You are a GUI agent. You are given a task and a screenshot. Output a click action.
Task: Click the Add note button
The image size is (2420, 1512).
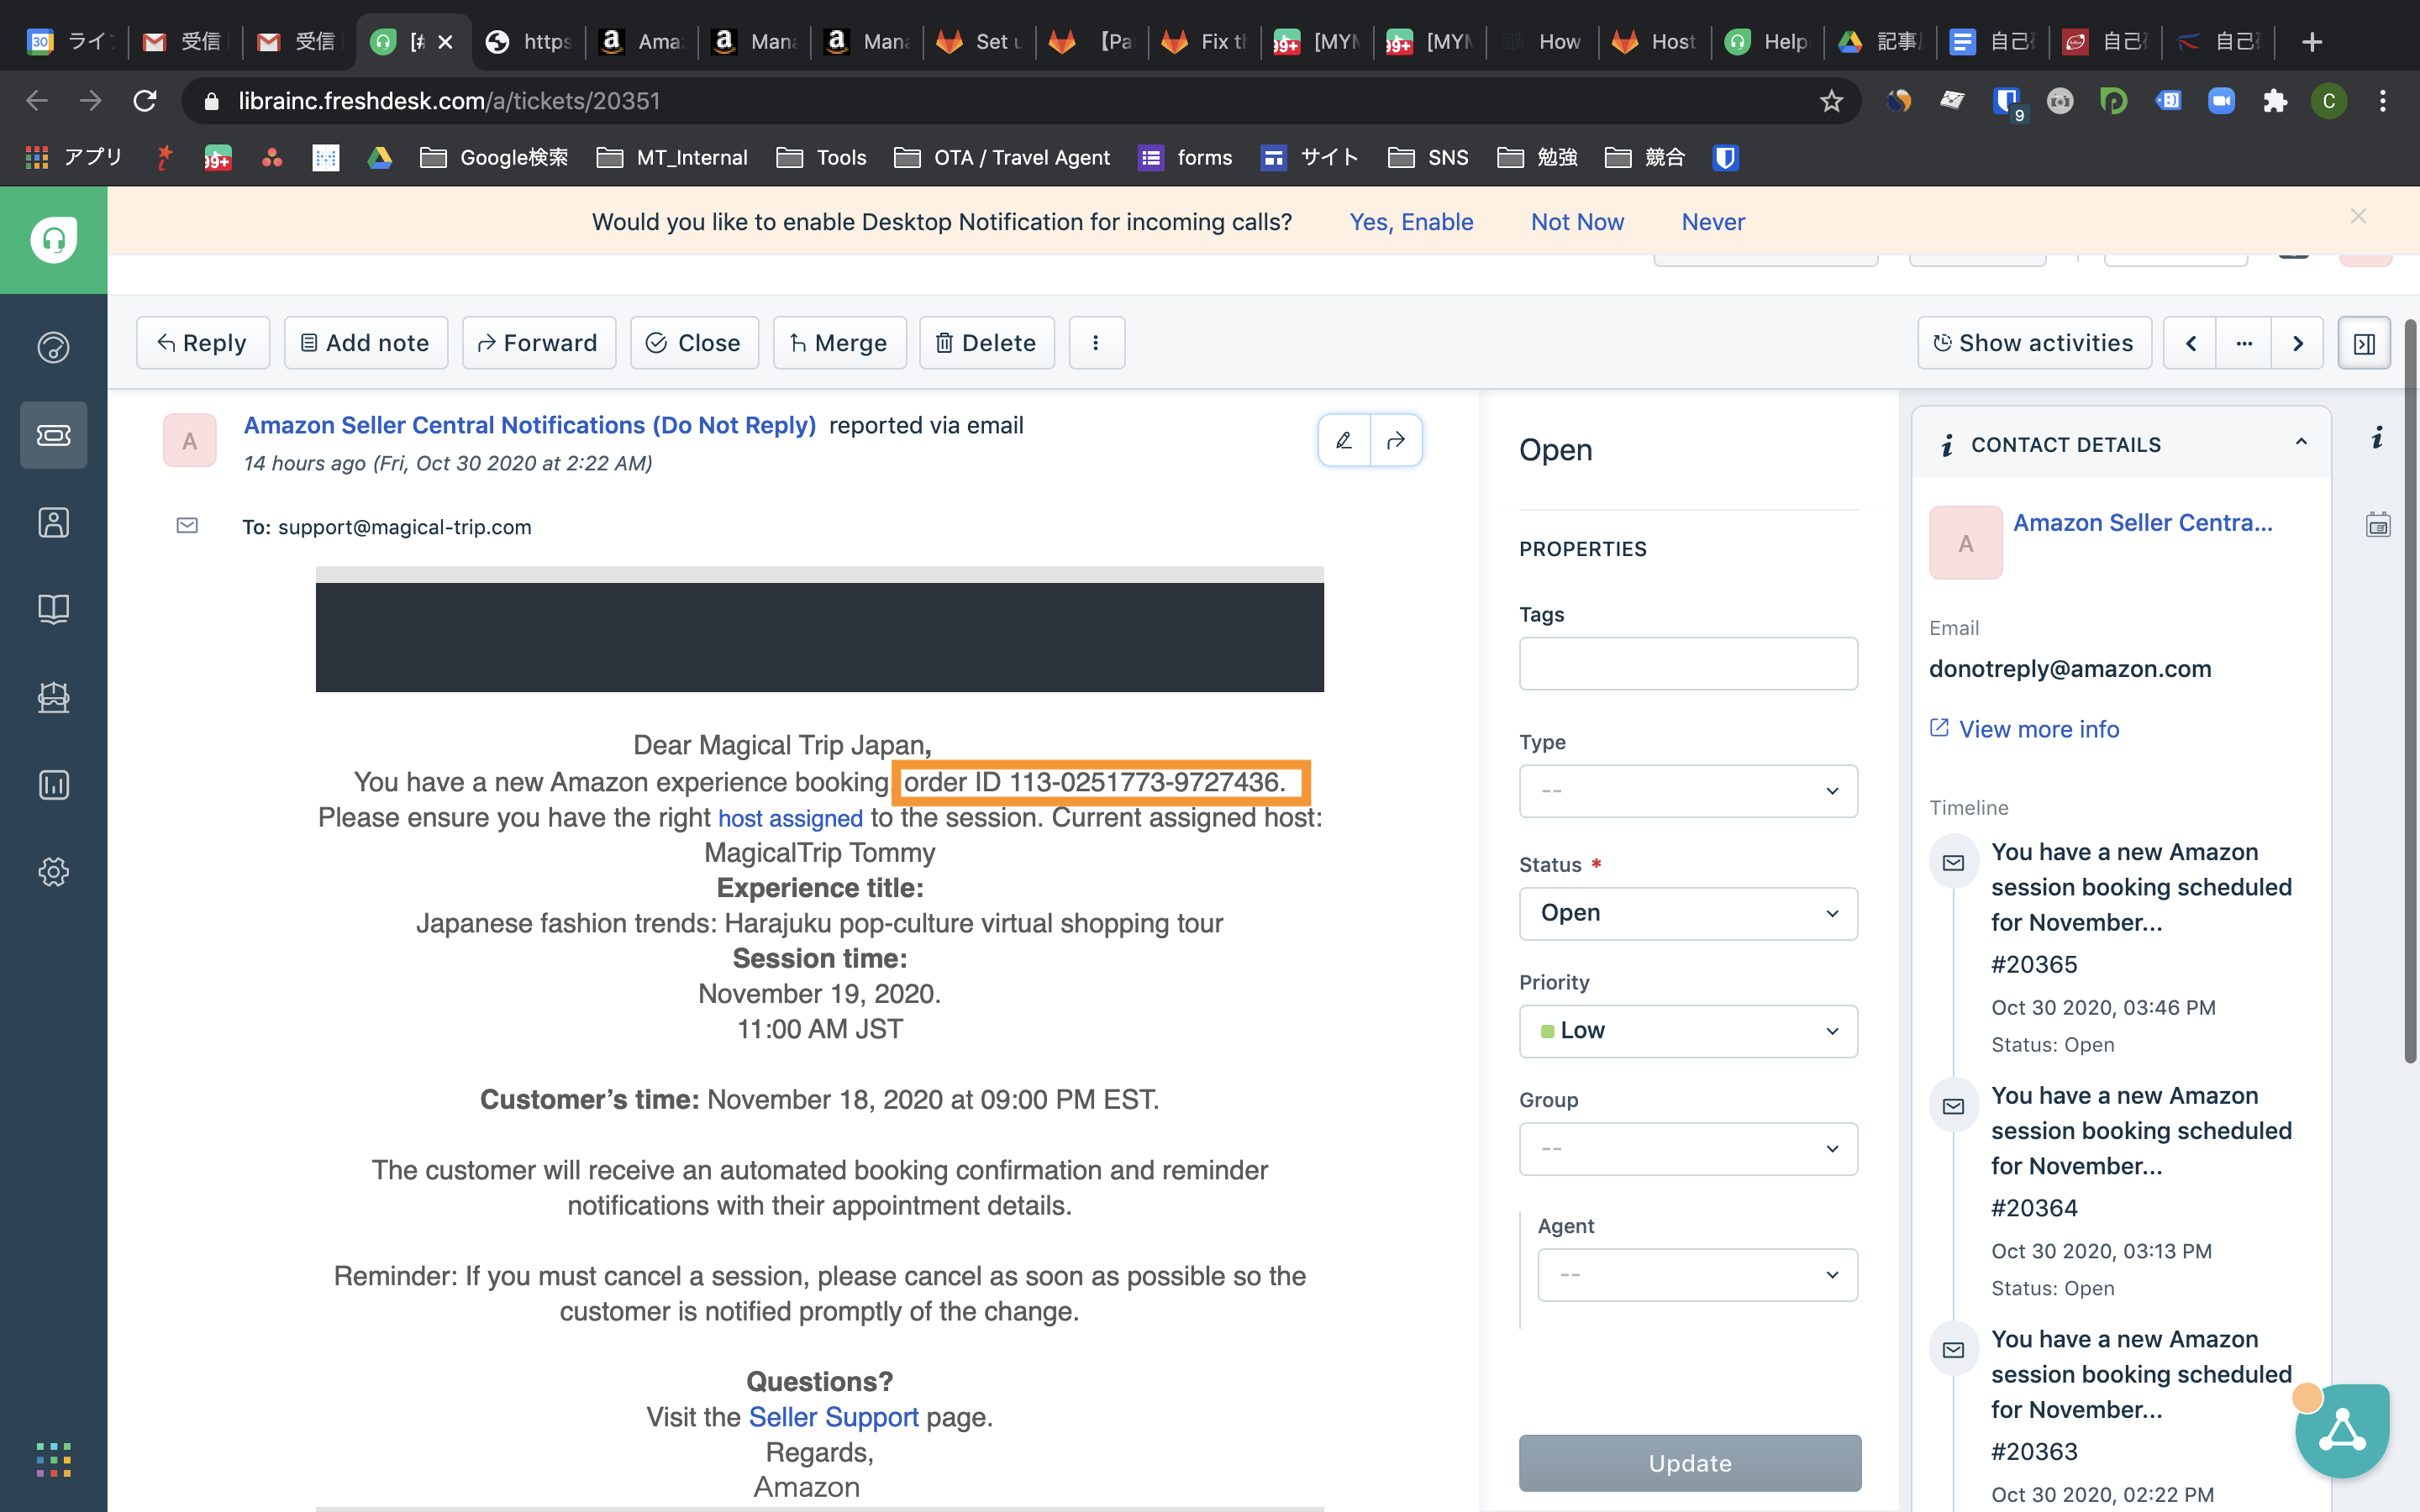coord(366,343)
